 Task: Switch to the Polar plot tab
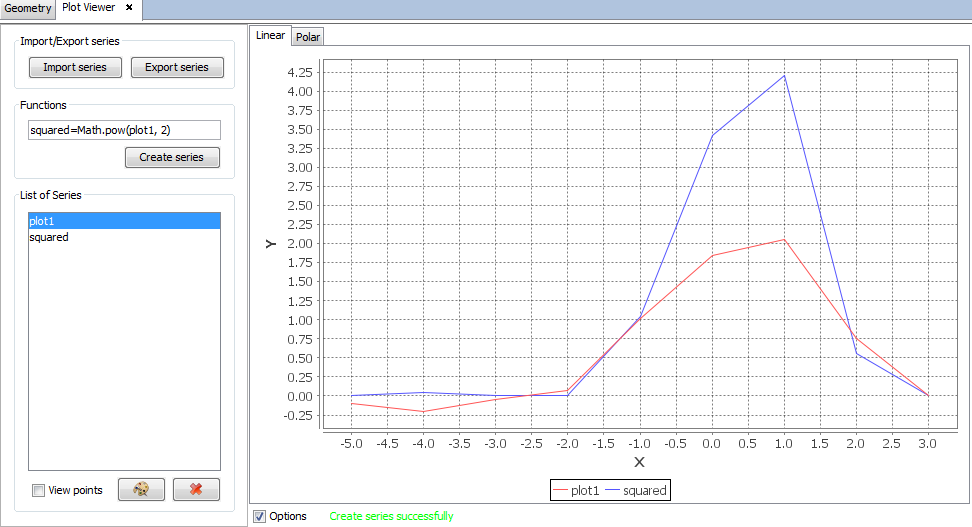pos(308,37)
